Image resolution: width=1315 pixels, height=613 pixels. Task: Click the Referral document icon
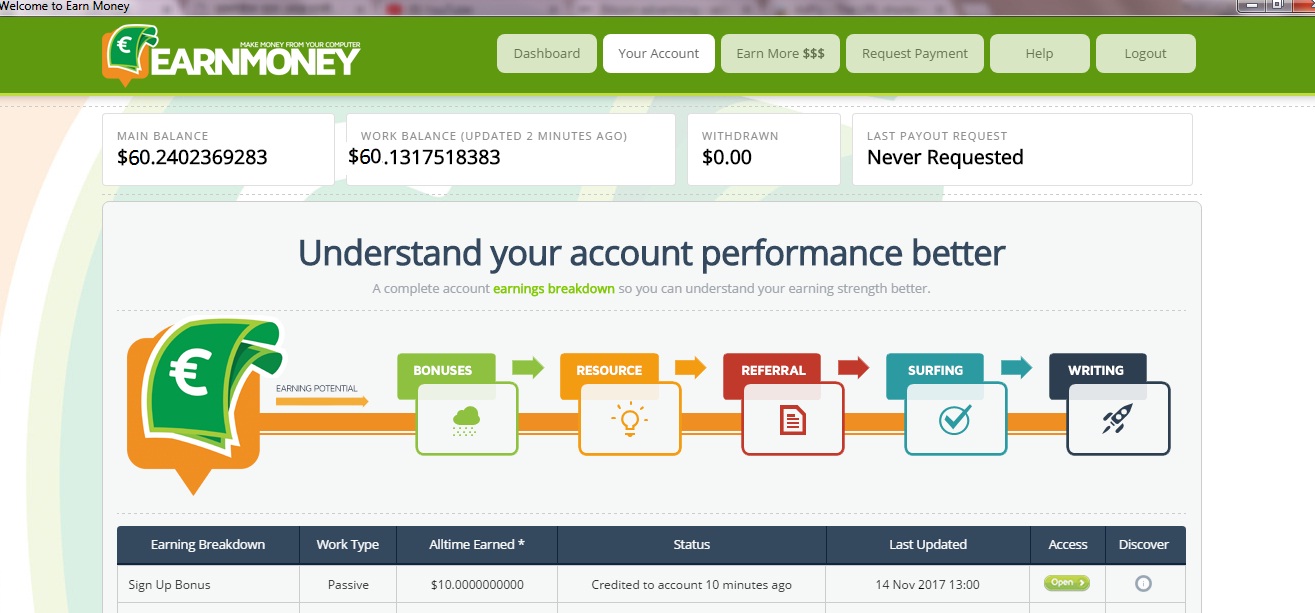click(792, 420)
